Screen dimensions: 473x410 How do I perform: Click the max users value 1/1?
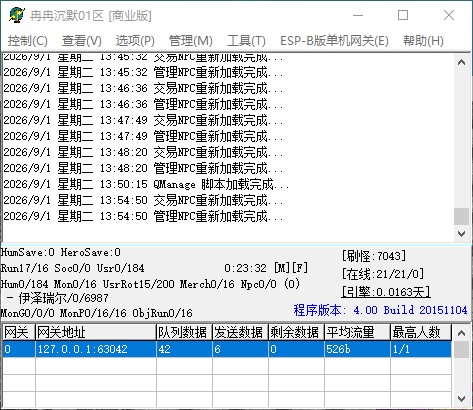coord(421,349)
